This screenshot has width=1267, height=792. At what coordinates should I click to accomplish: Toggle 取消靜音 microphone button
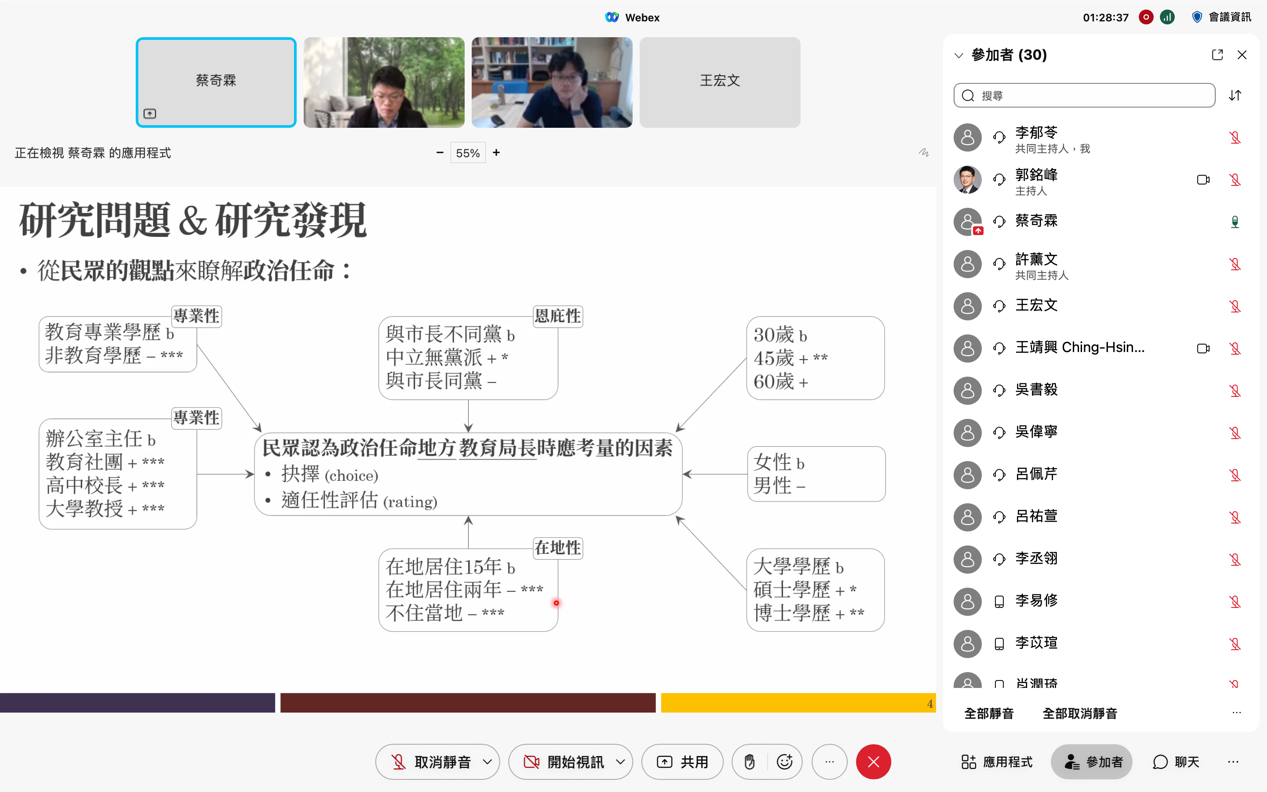pyautogui.click(x=429, y=762)
